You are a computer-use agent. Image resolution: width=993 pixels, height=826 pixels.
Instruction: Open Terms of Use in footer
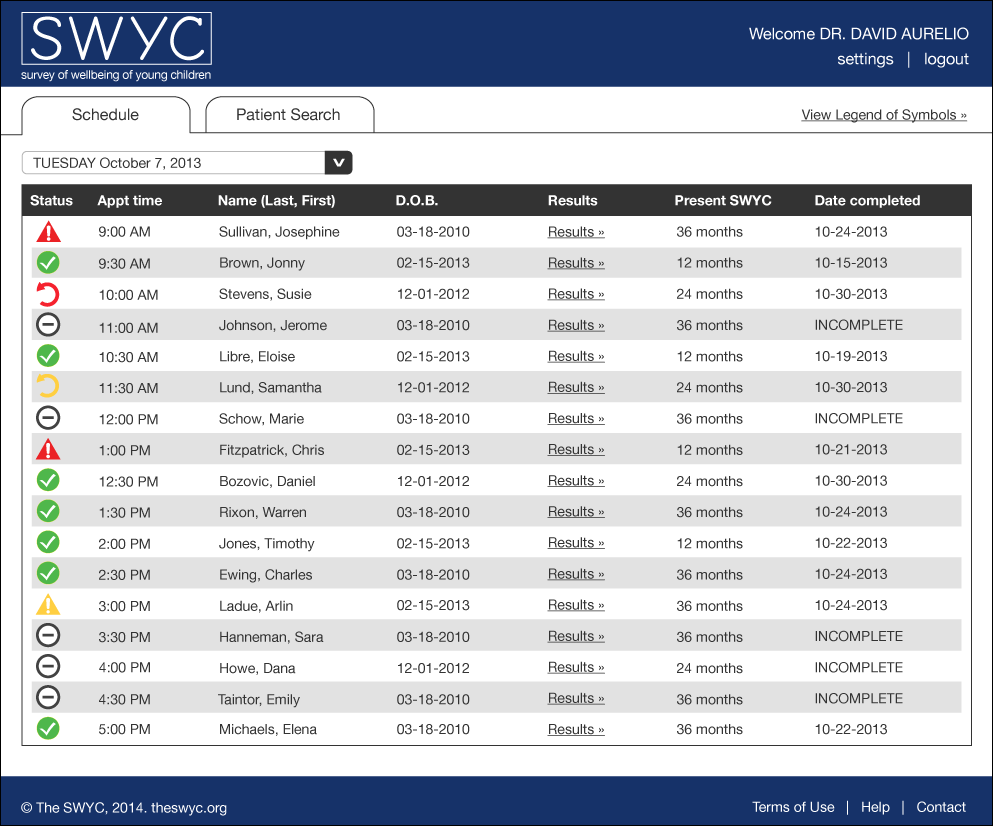coord(793,807)
